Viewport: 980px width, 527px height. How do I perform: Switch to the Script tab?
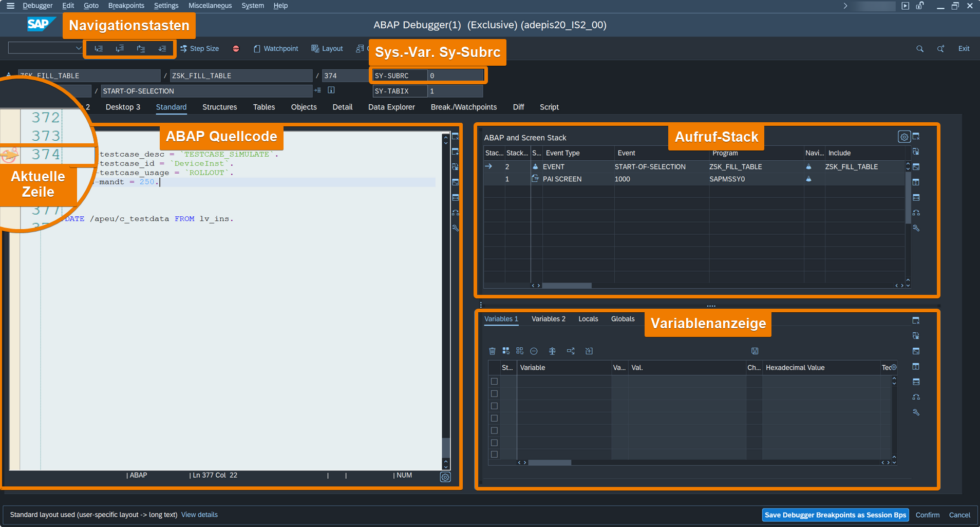point(549,107)
